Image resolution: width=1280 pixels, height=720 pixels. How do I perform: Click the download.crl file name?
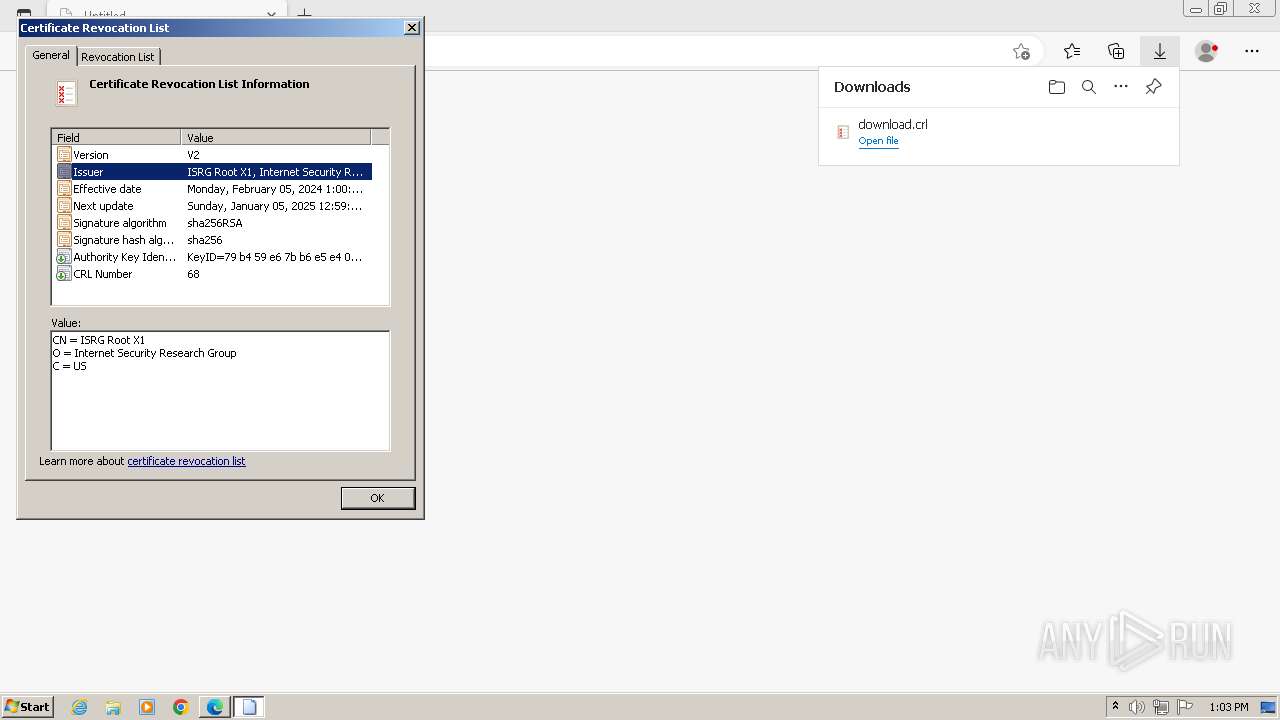(893, 124)
